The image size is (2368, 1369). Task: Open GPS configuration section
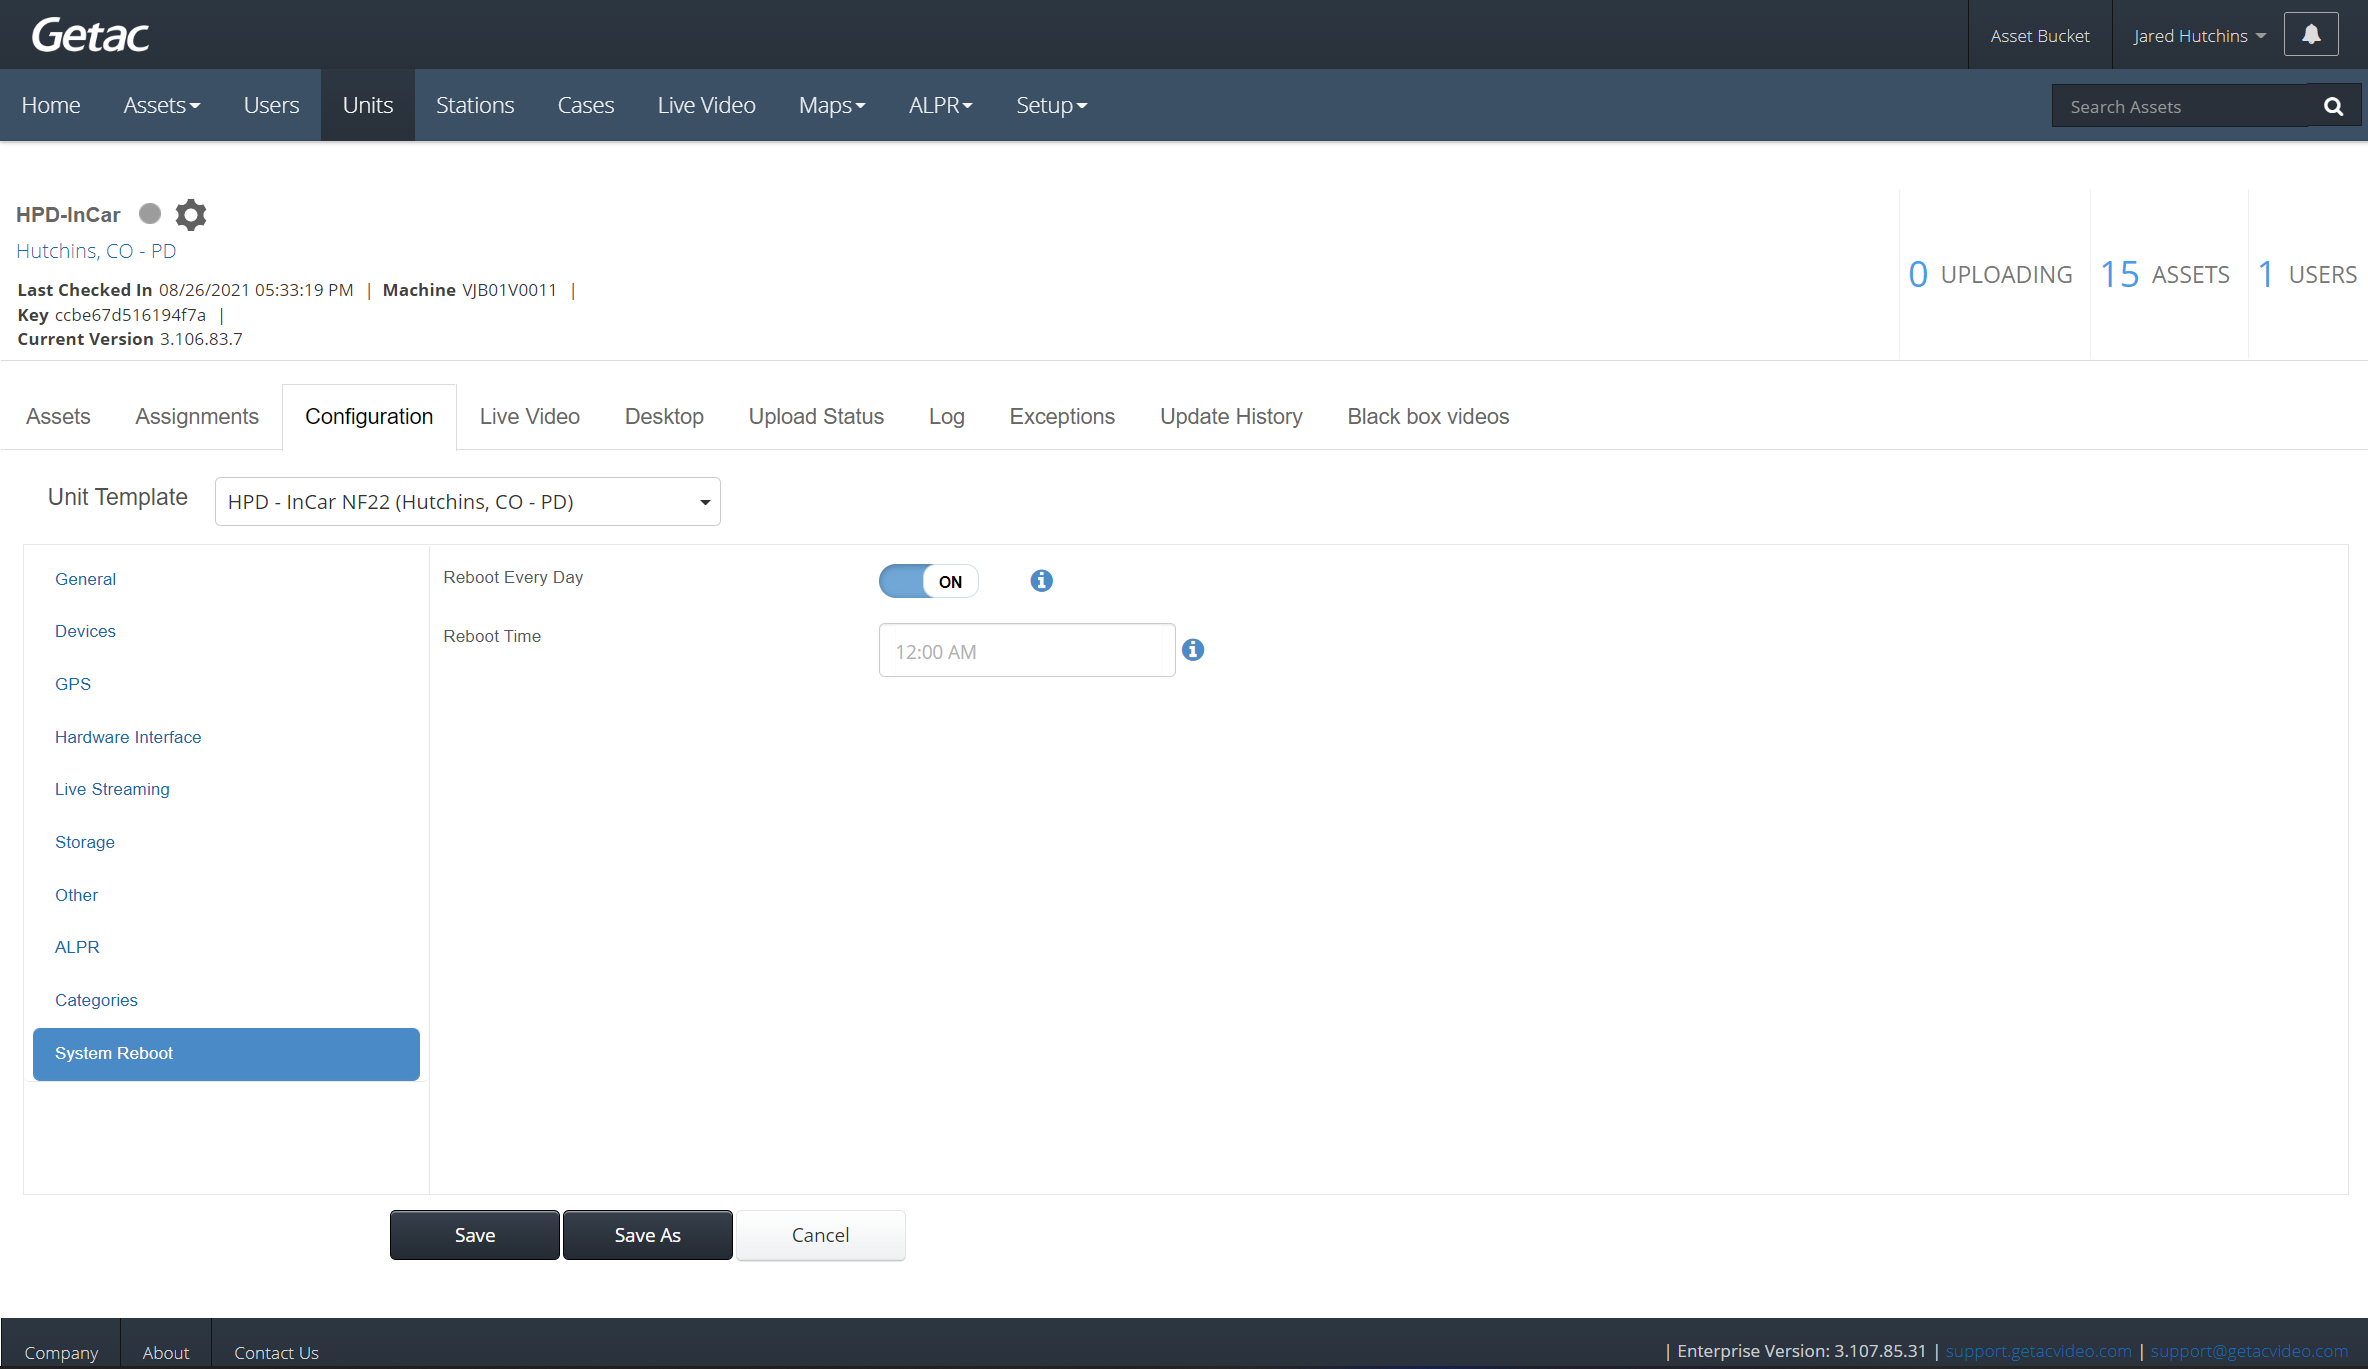(x=73, y=684)
